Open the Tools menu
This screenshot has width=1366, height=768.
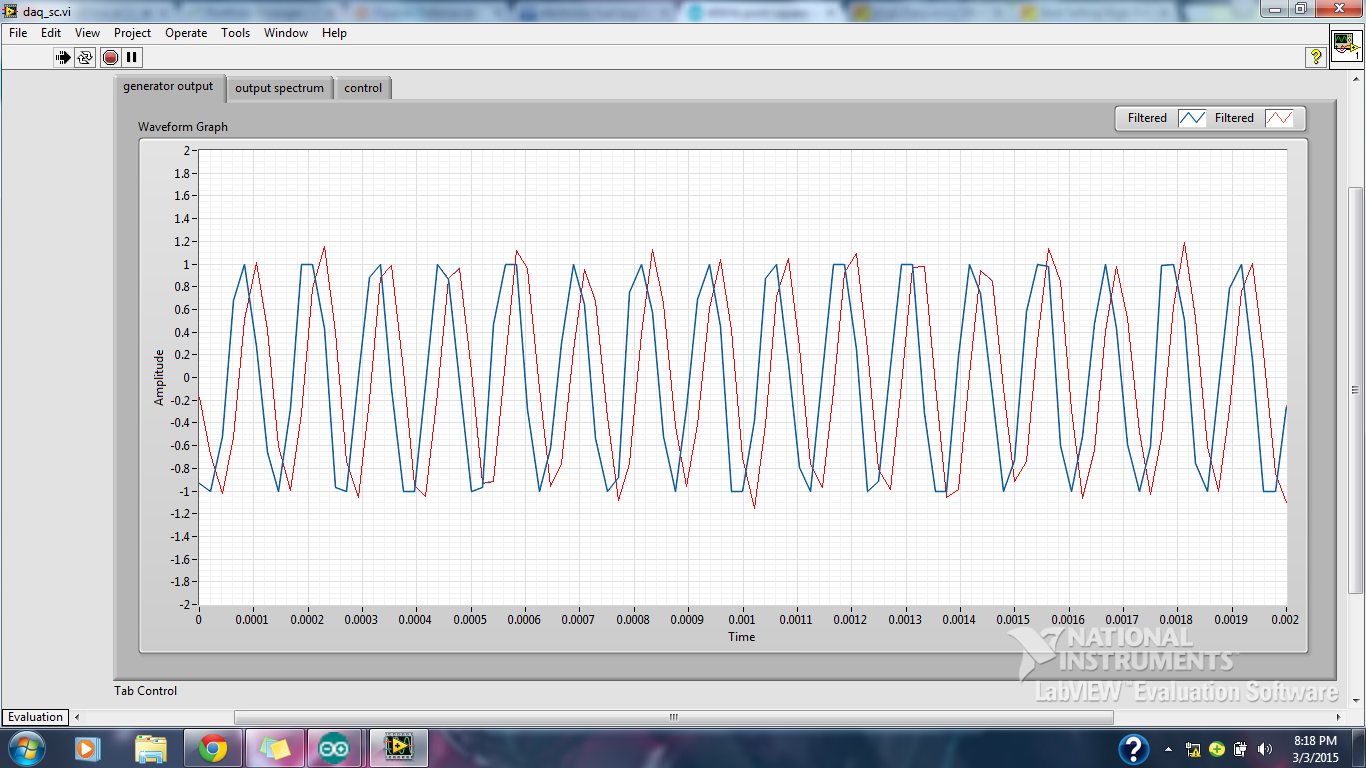click(x=235, y=33)
